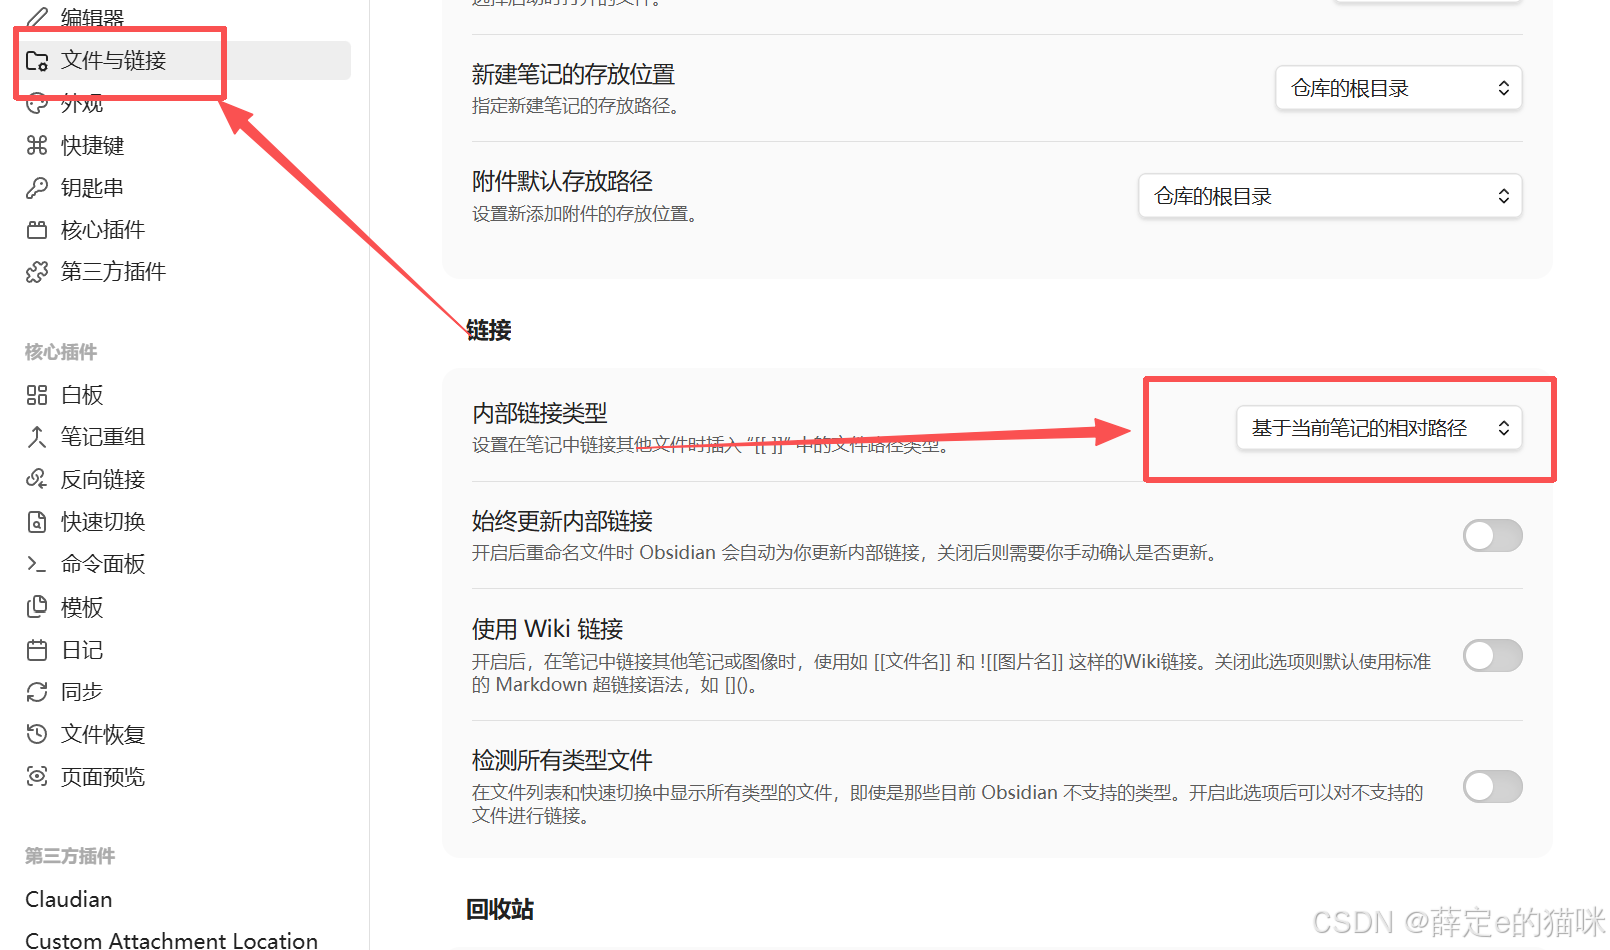
Task: Open 附件默认存放路径 dropdown
Action: click(x=1330, y=196)
